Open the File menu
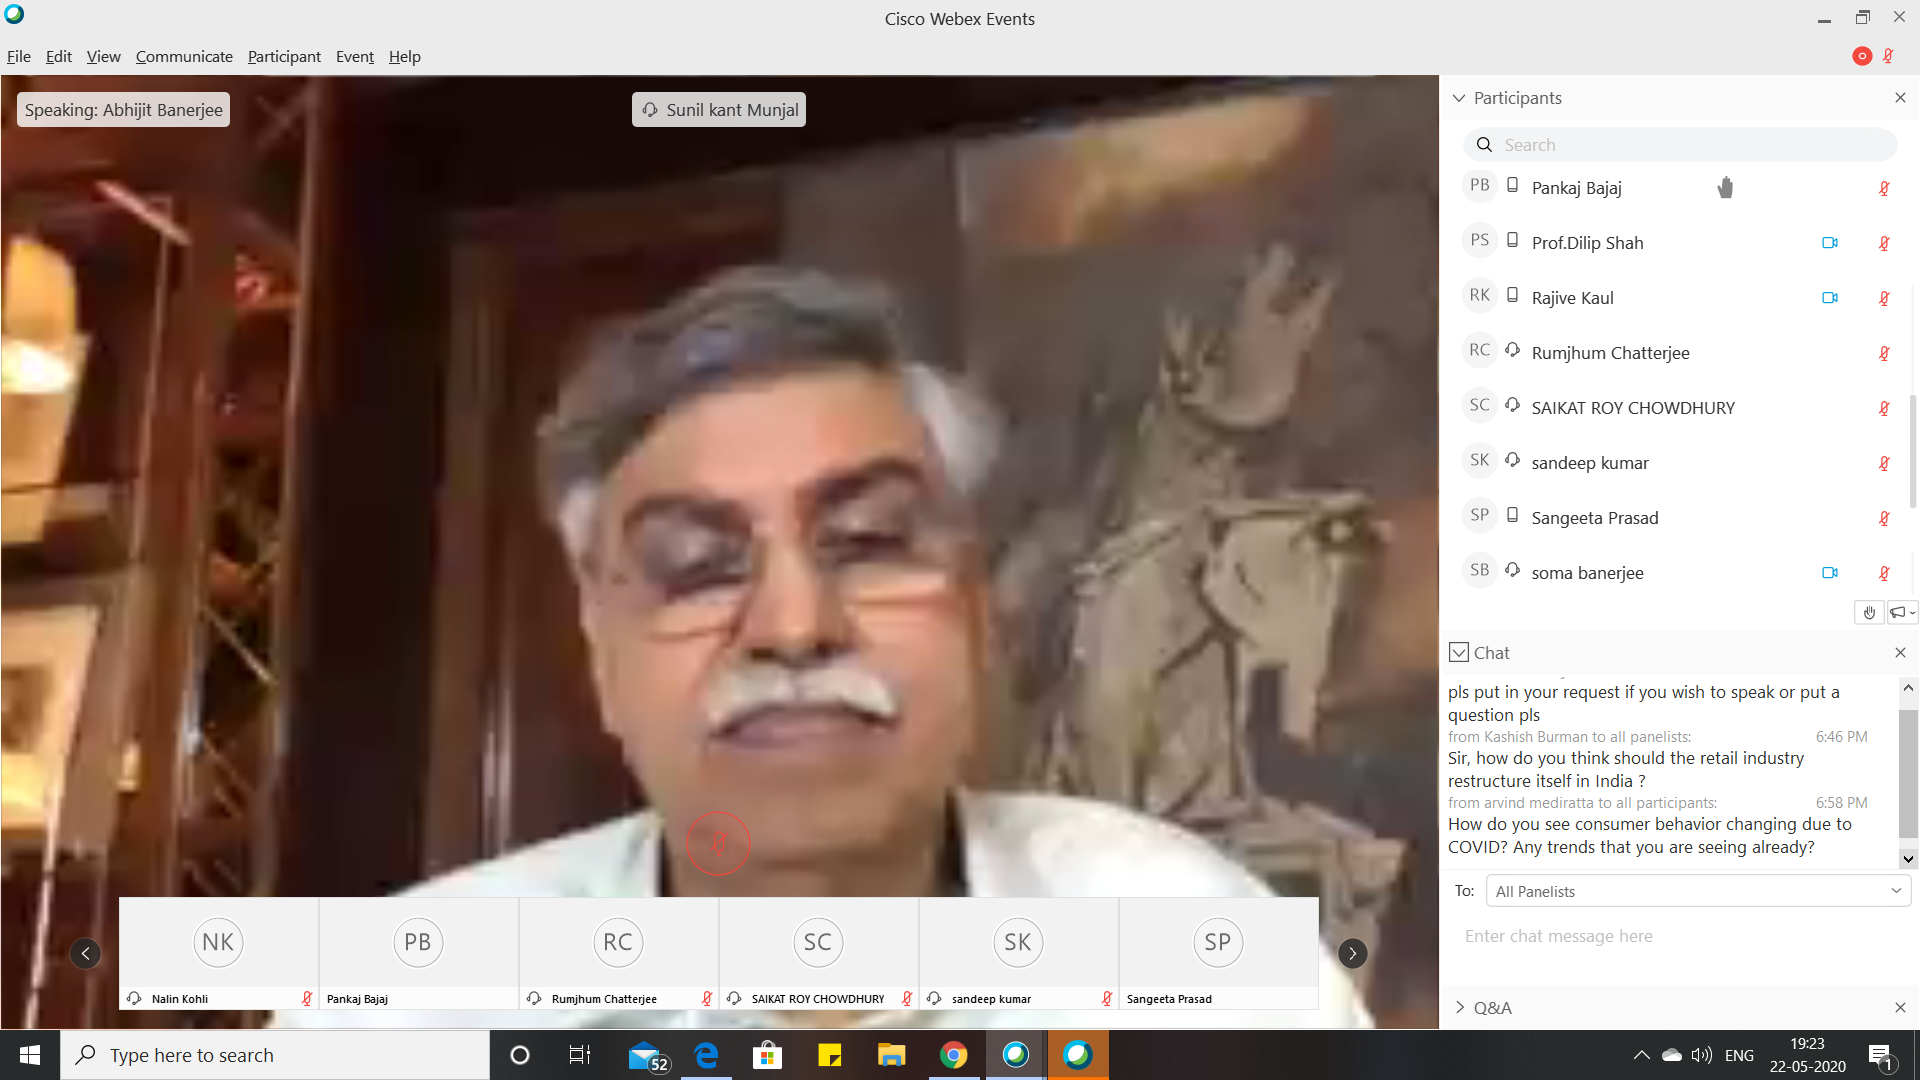This screenshot has height=1080, width=1920. click(x=19, y=57)
